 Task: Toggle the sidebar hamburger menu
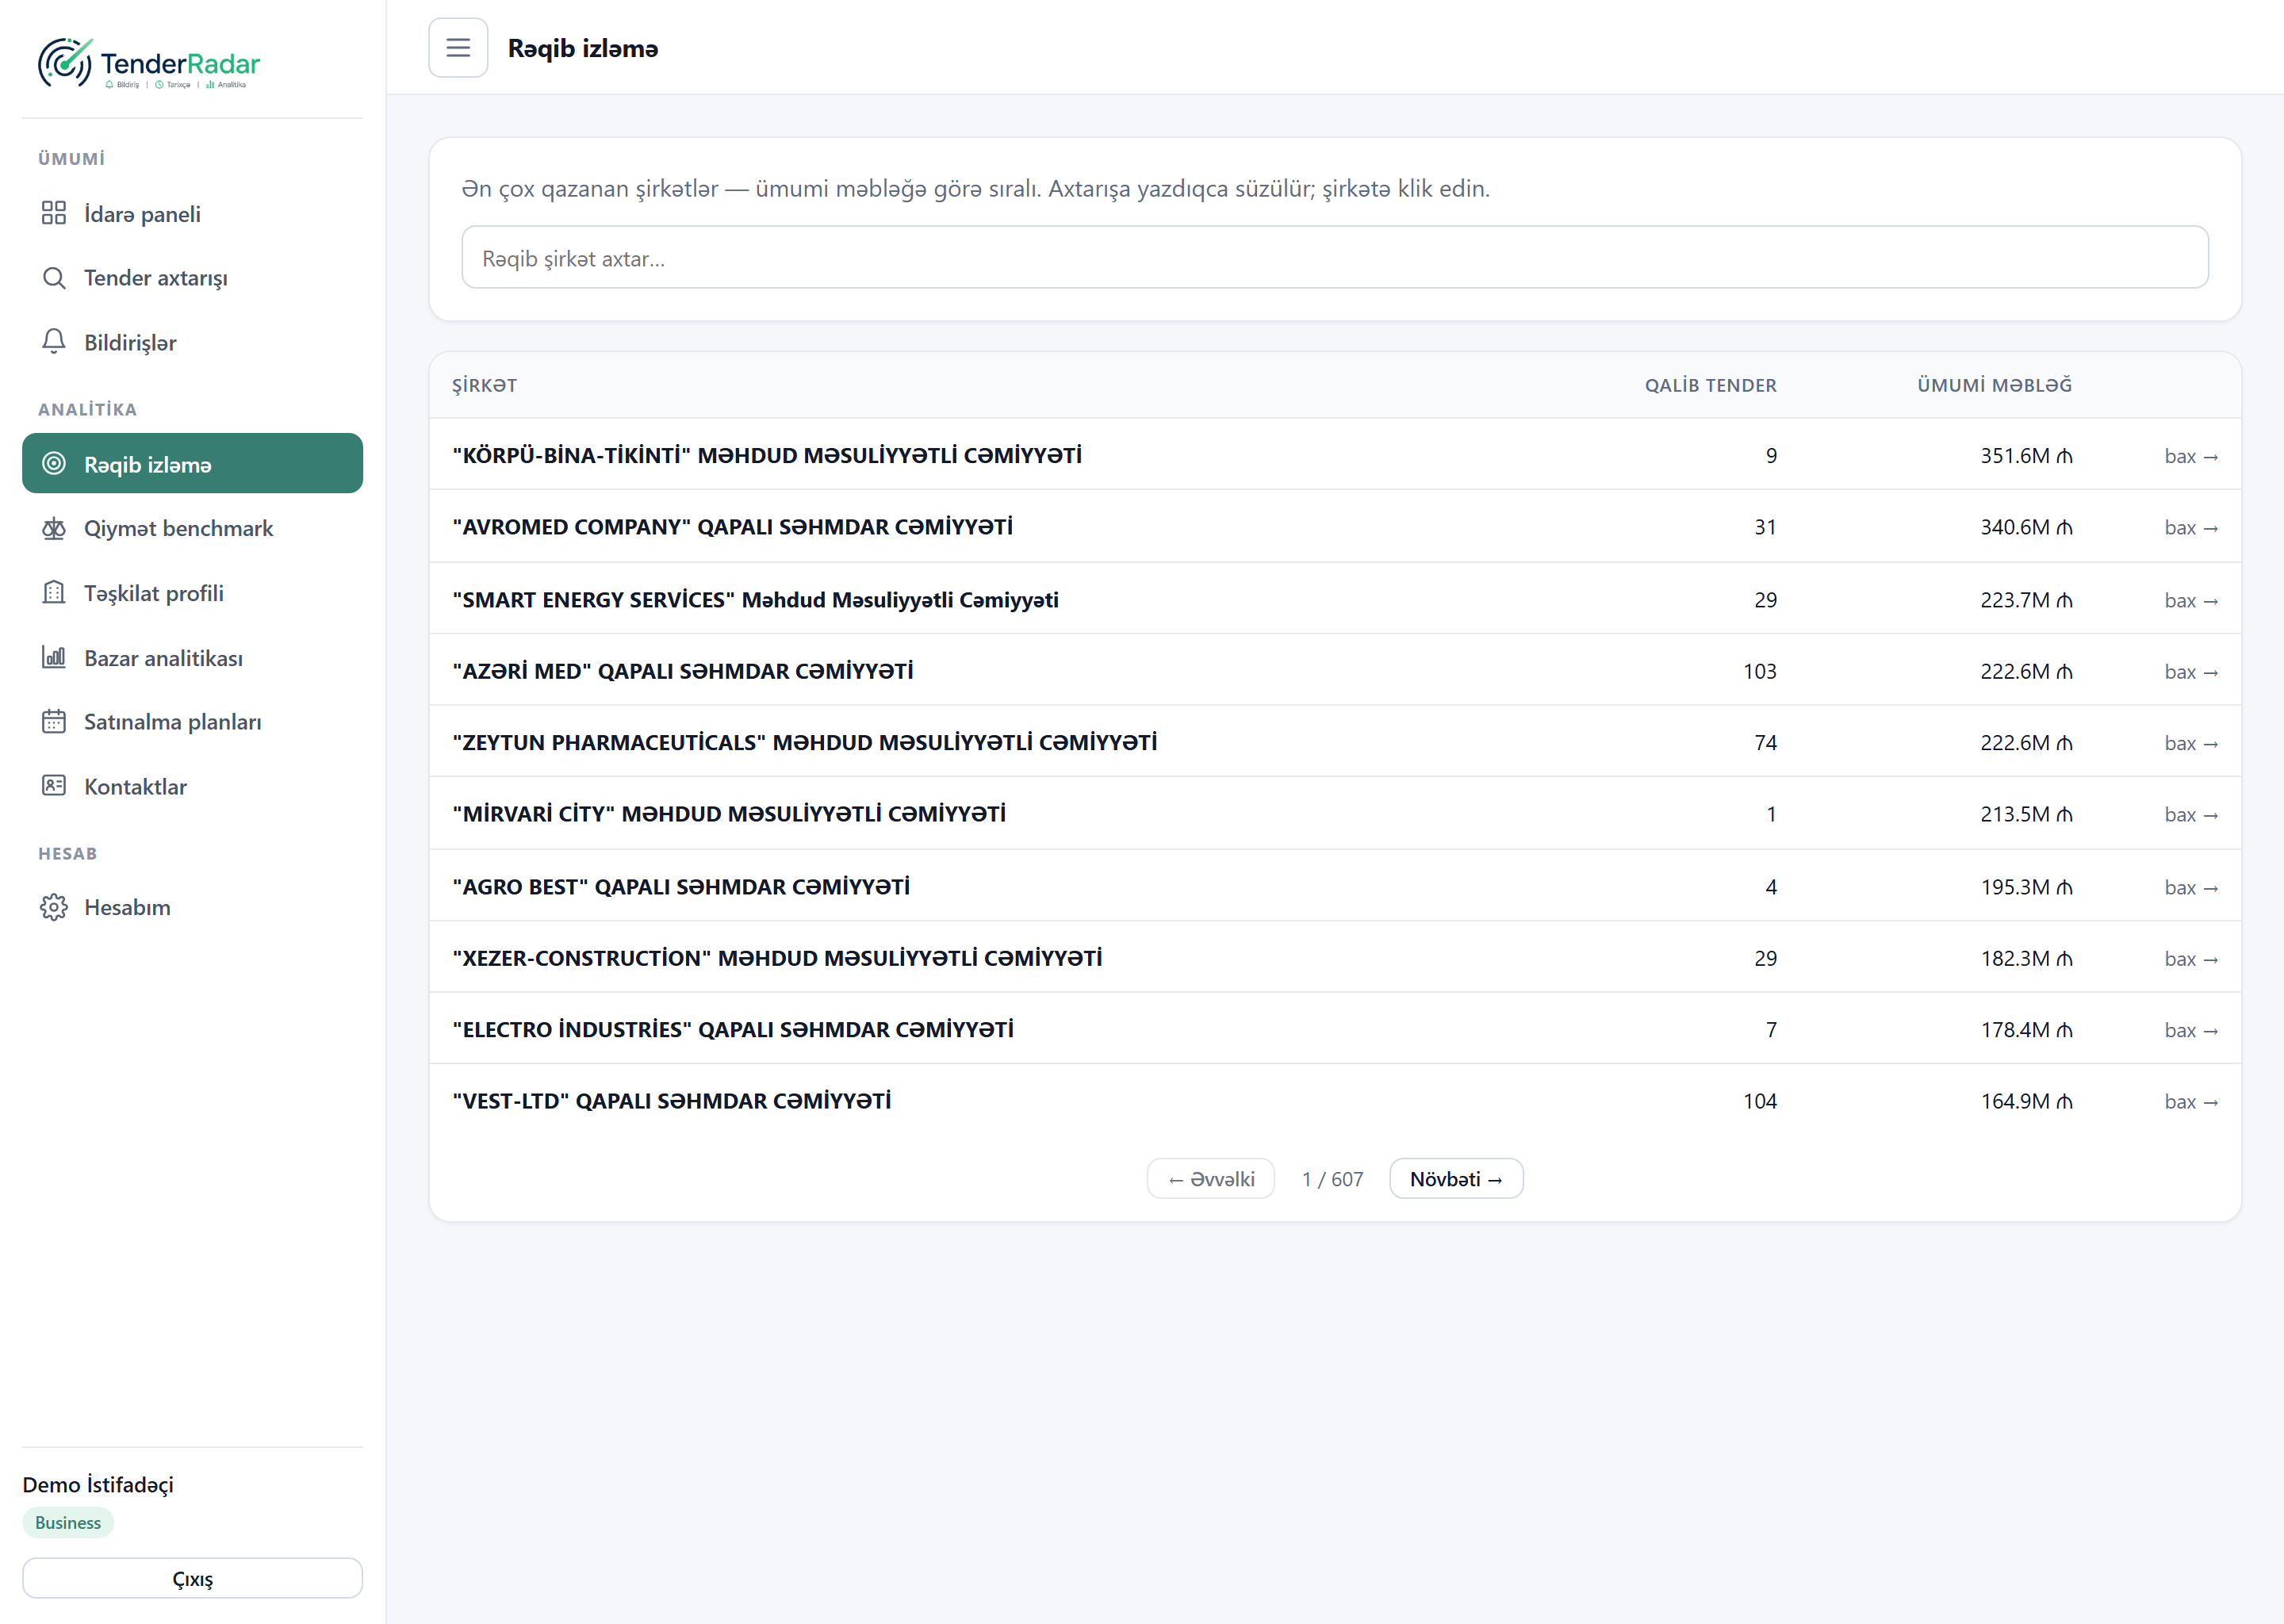pyautogui.click(x=458, y=47)
